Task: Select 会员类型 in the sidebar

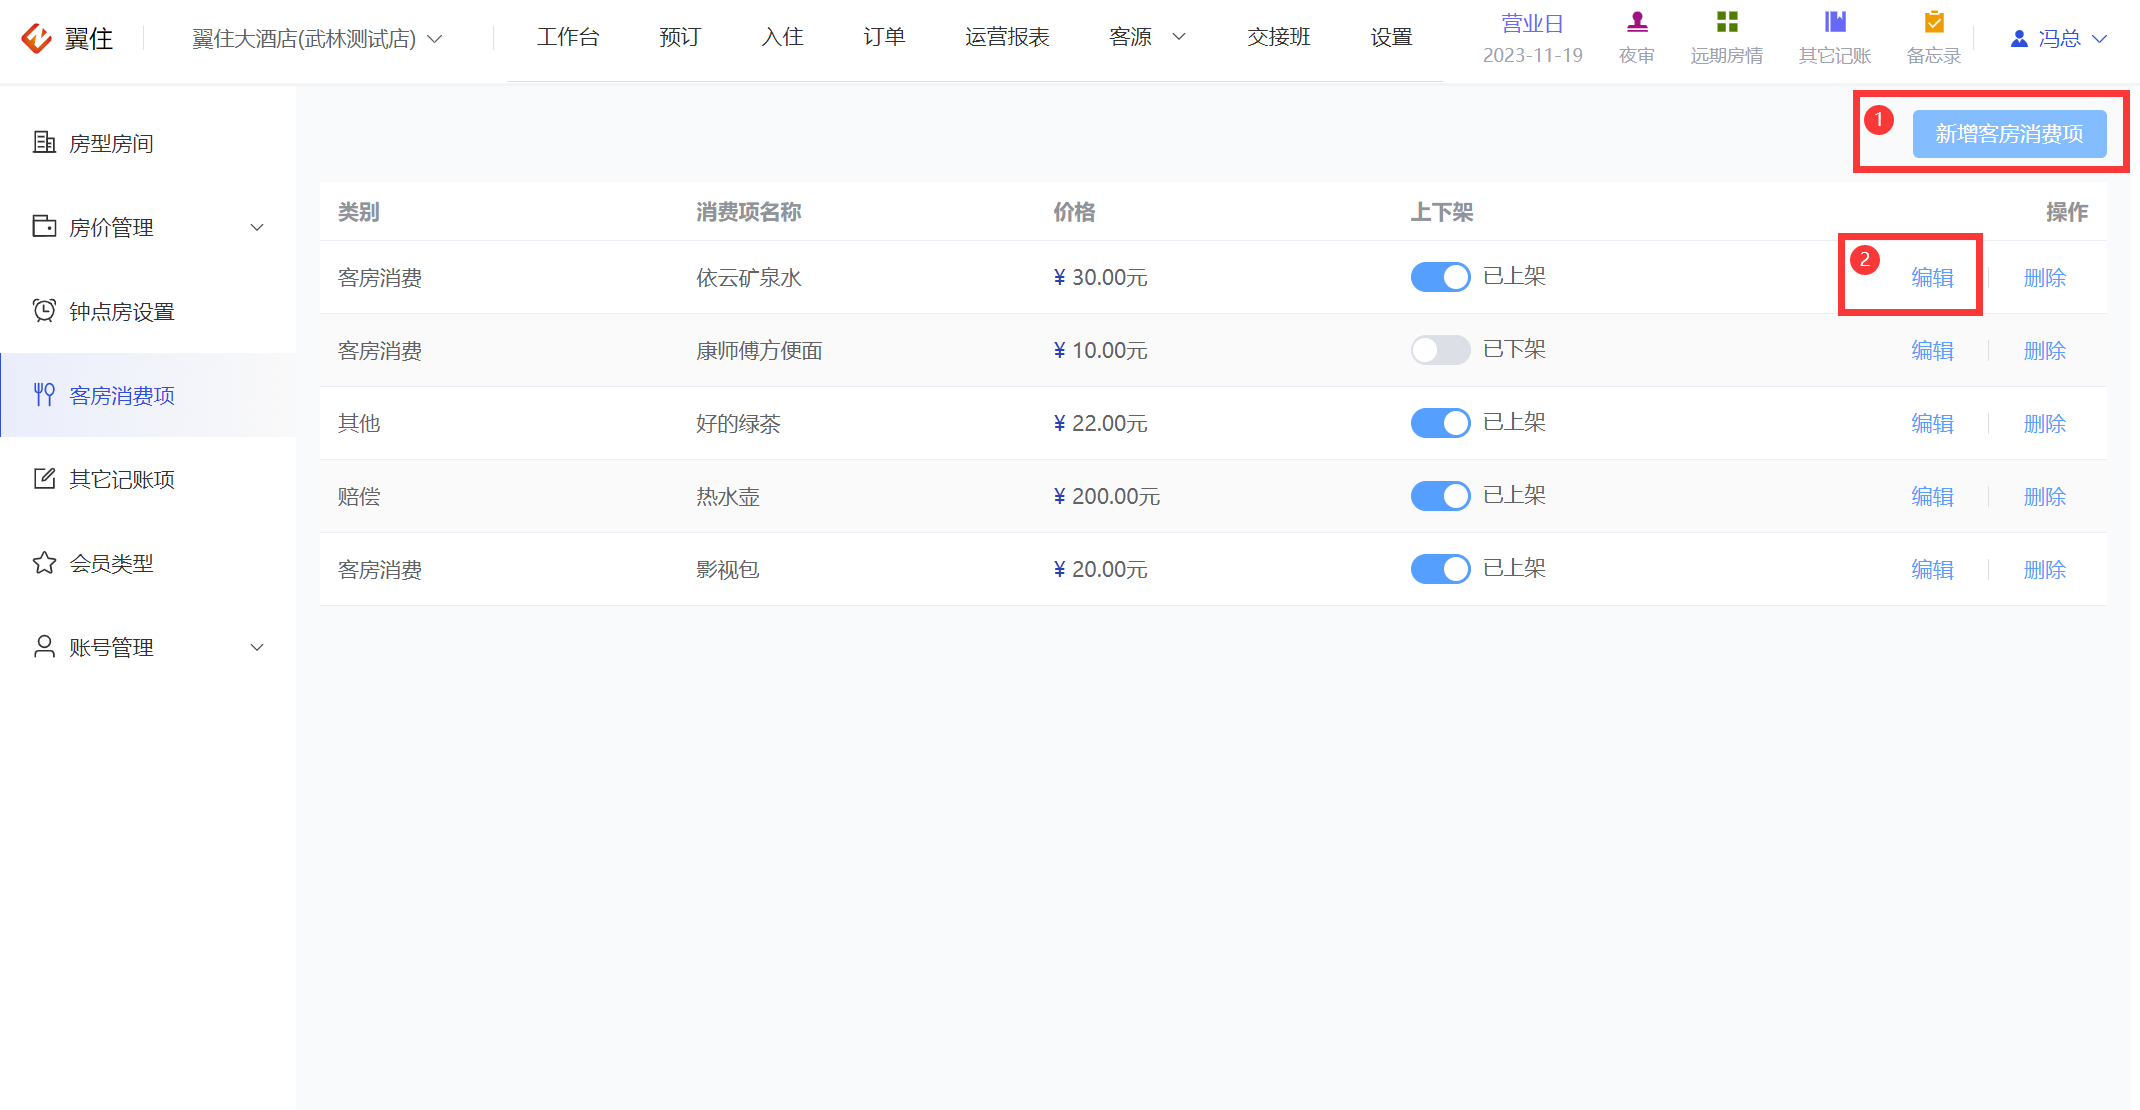Action: (148, 563)
